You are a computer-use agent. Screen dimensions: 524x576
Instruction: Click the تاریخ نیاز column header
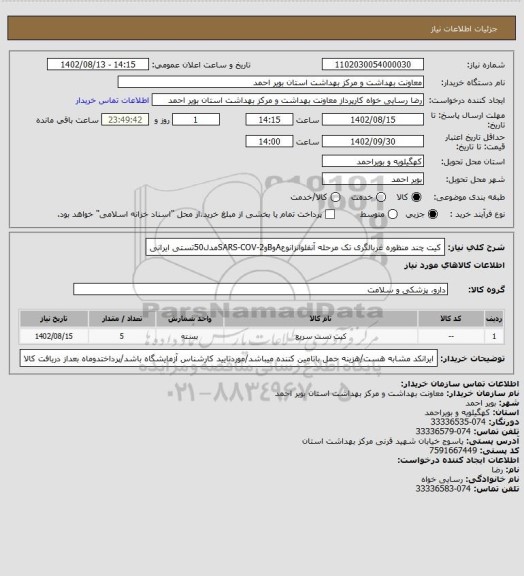click(54, 318)
